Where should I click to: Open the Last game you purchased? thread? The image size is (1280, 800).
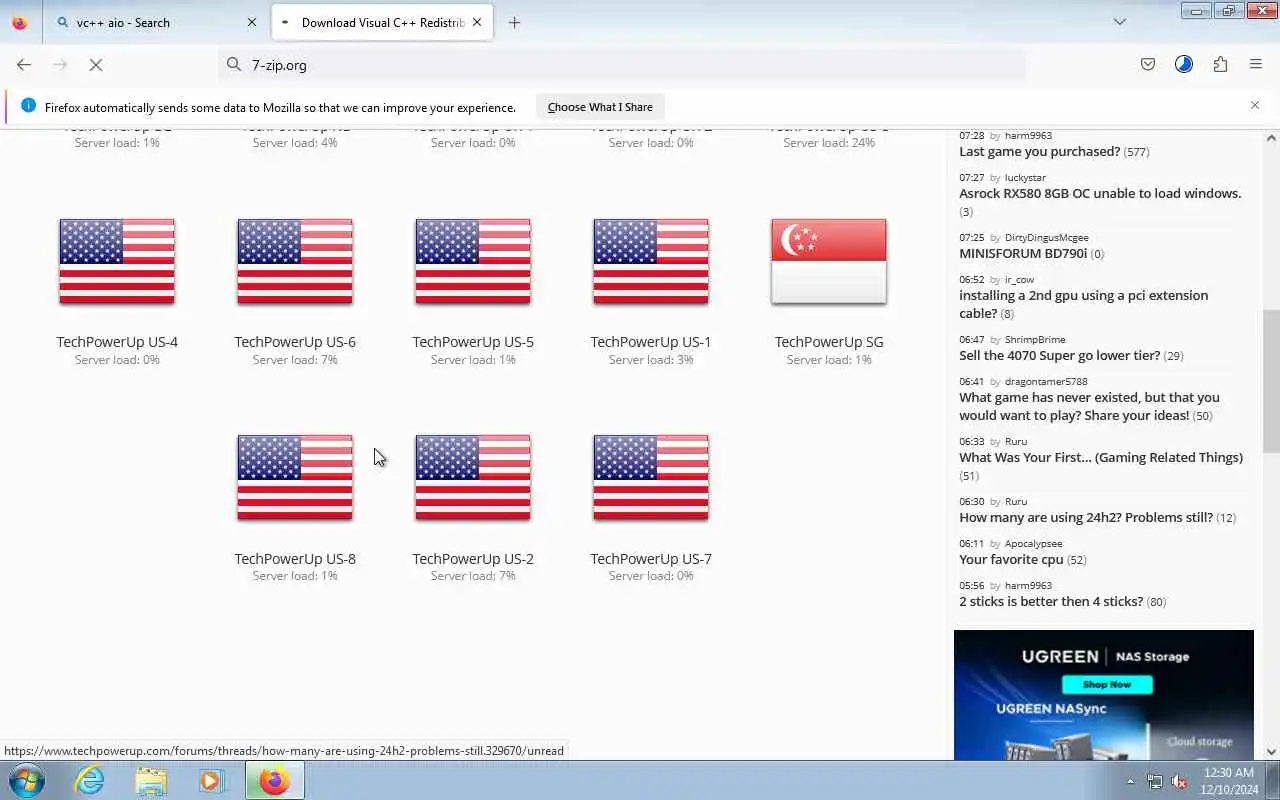(1039, 151)
